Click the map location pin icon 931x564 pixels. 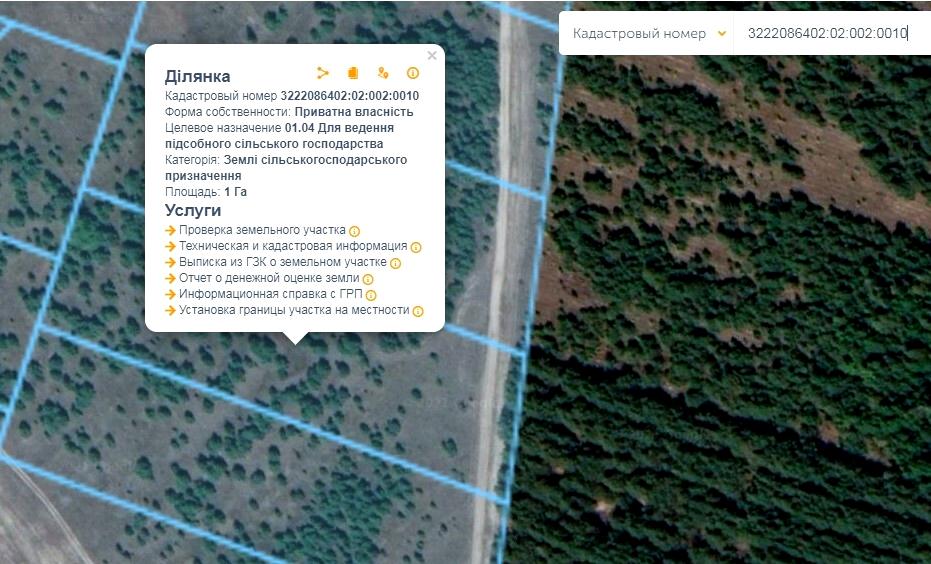[x=383, y=73]
